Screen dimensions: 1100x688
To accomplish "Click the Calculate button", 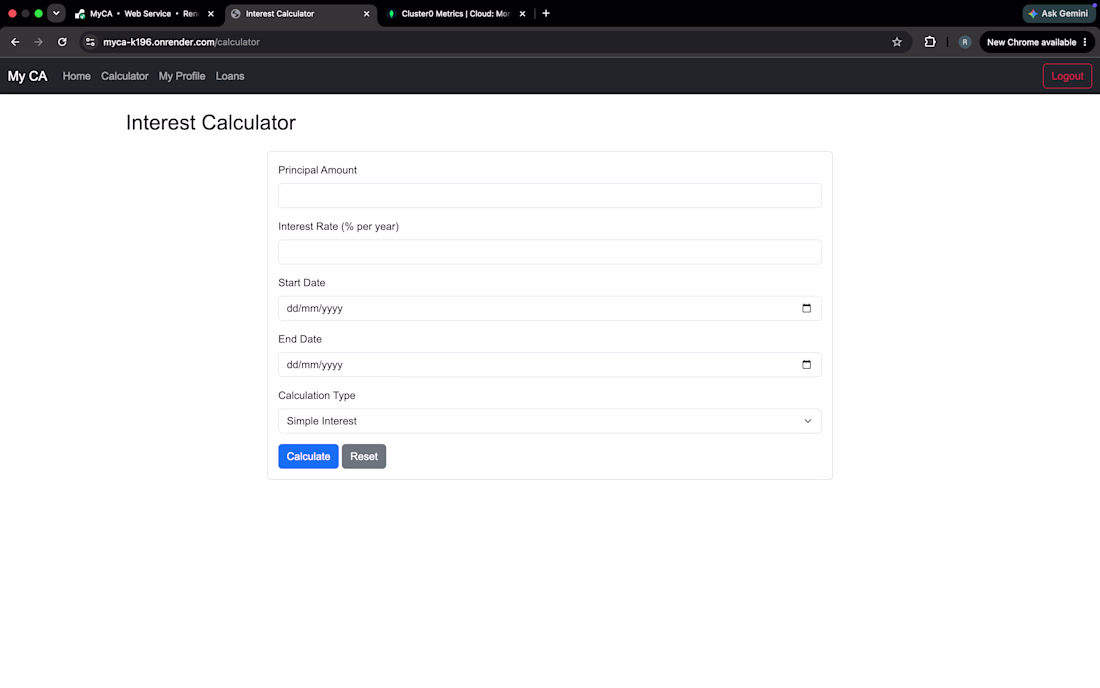I will click(x=308, y=457).
